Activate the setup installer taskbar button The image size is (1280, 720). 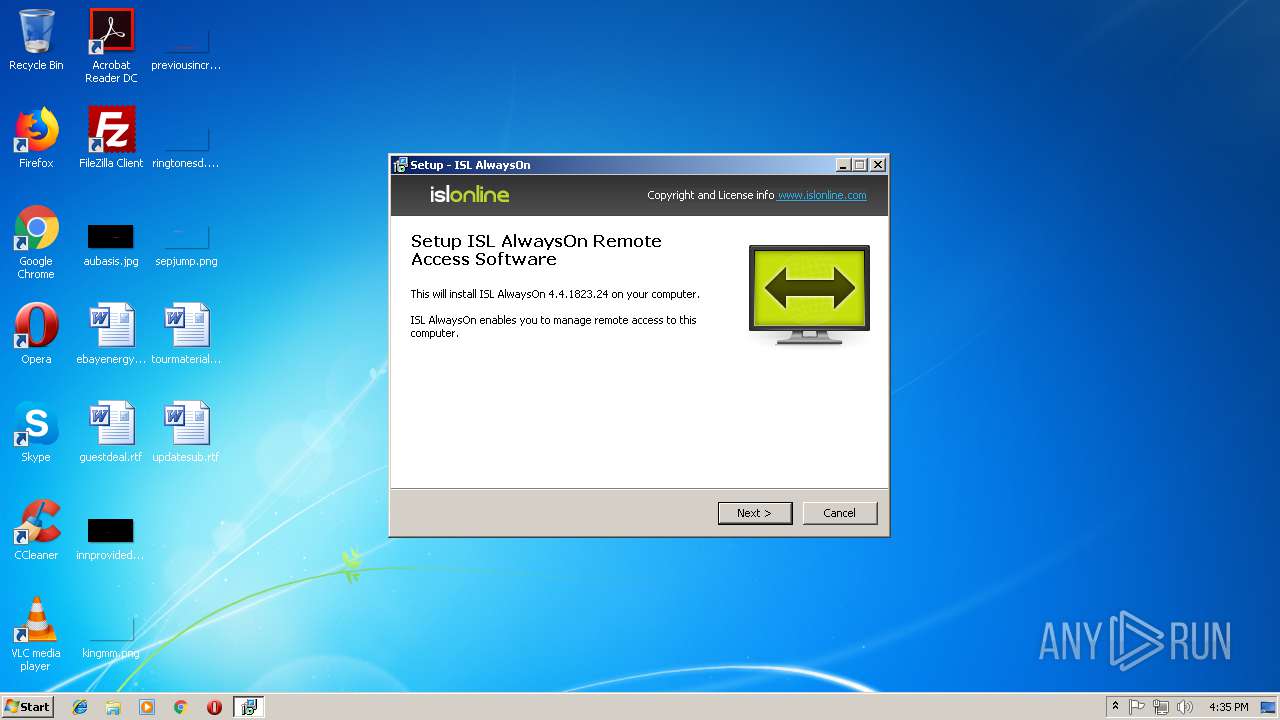249,707
